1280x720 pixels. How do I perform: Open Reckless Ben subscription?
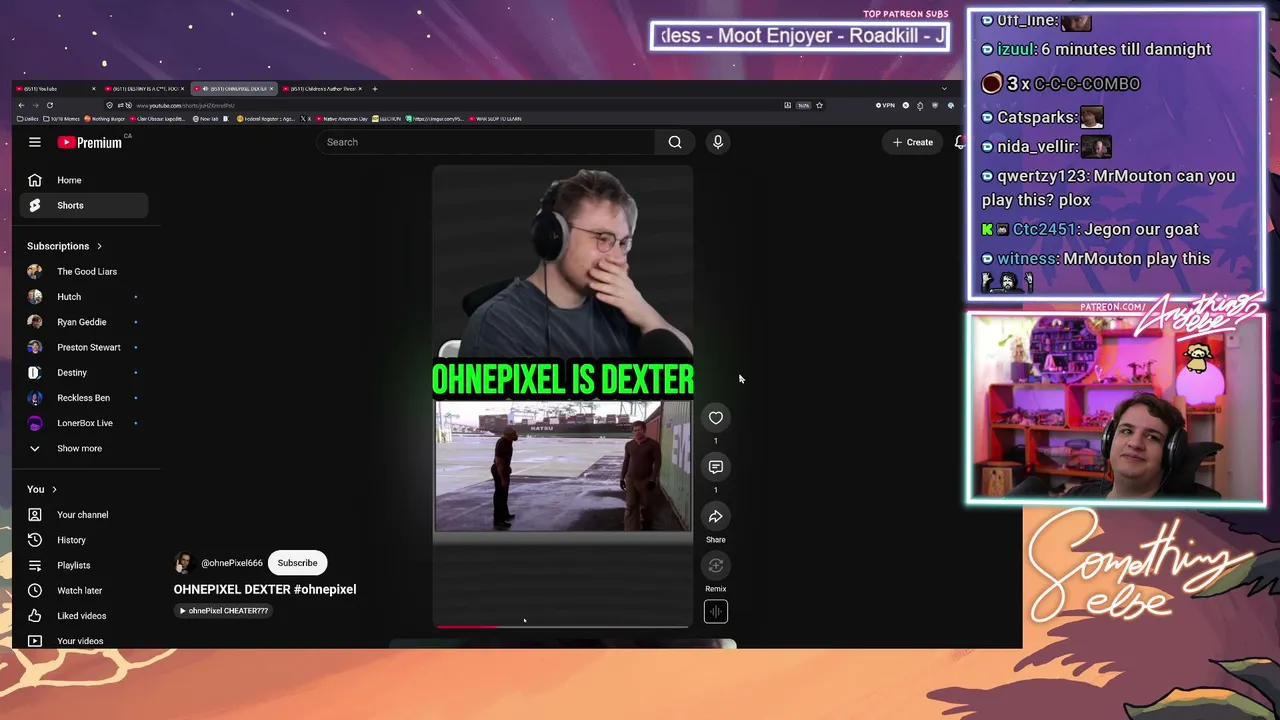coord(84,398)
